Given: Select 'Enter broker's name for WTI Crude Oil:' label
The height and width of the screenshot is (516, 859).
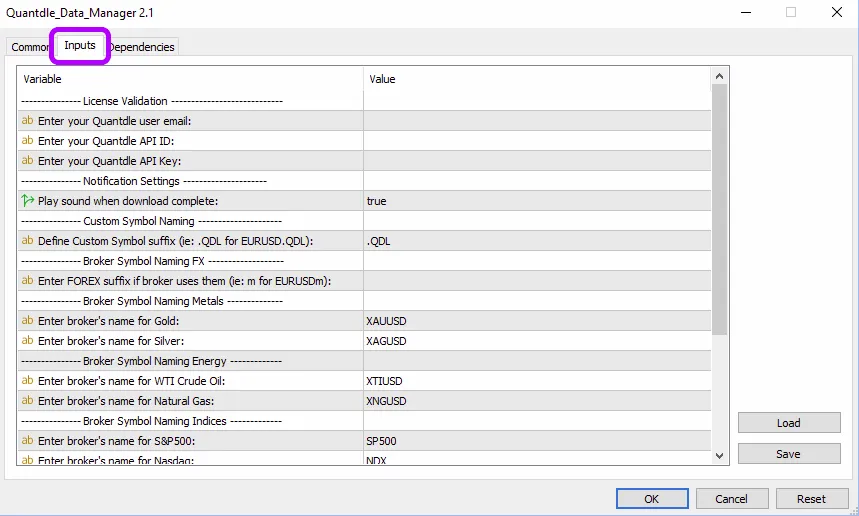Looking at the screenshot, I should pos(131,381).
